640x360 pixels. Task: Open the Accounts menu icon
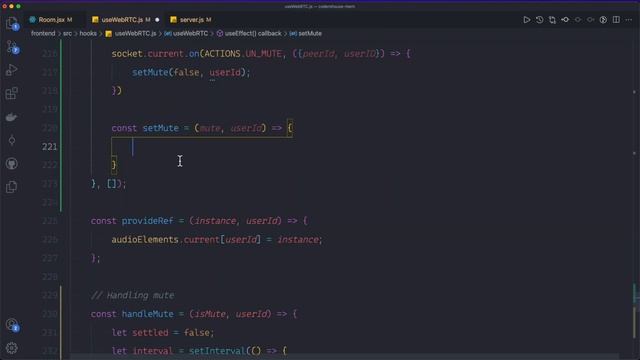12,325
